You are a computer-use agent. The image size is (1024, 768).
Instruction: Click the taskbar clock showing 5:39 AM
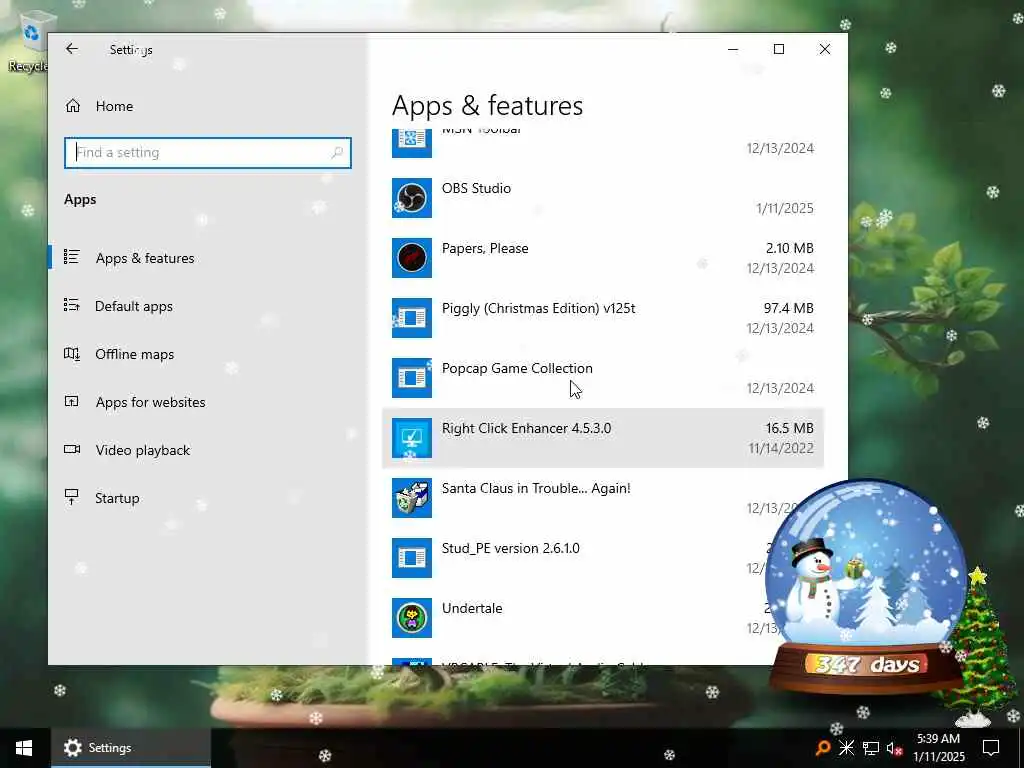tap(938, 748)
